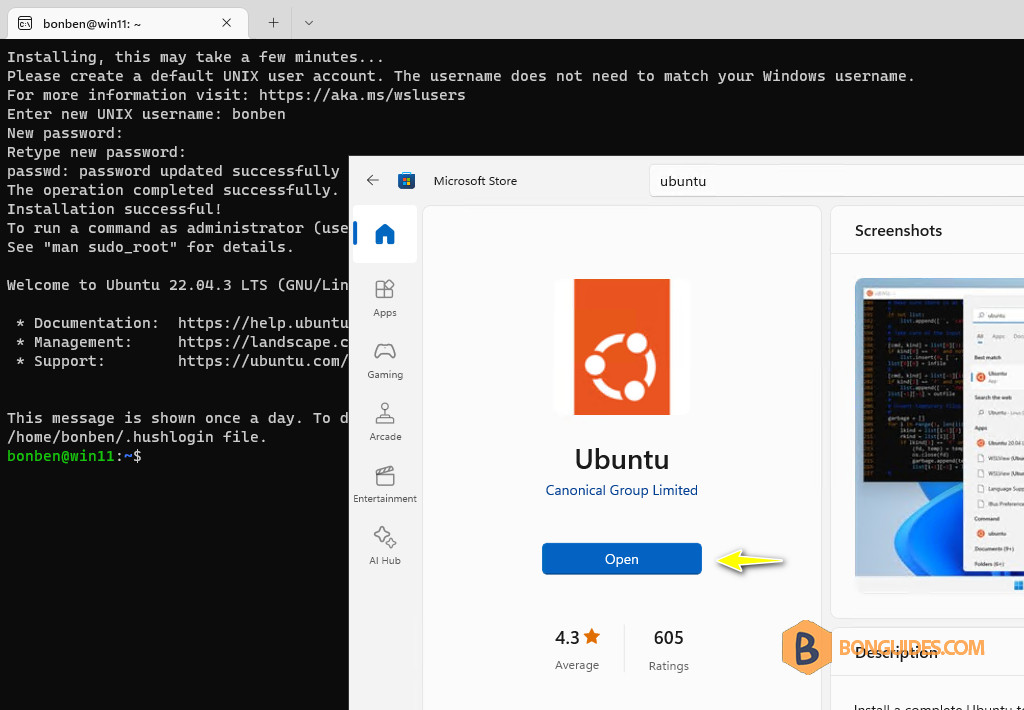Open the Arcade section in the Store sidebar

(x=385, y=423)
